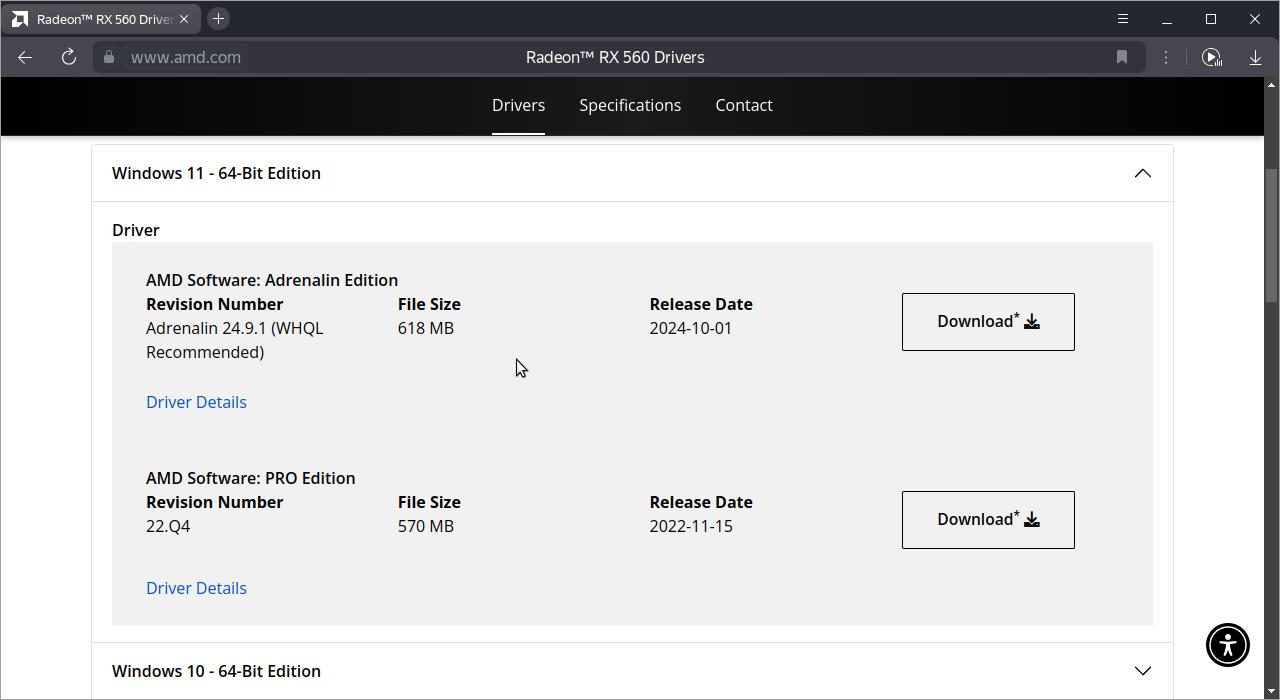Download the Adrenalin Edition 24.9.1 driver

click(988, 322)
